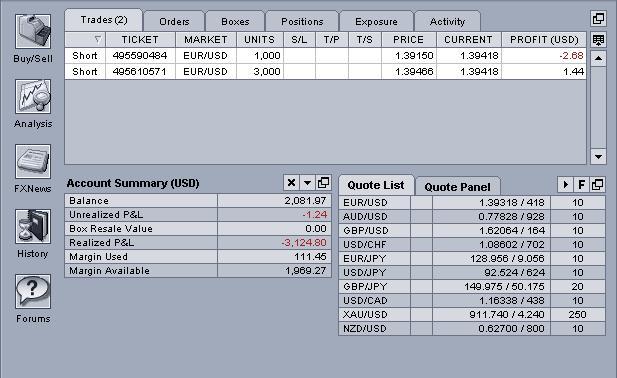
Task: Select the GBP/JPY quote row
Action: click(472, 286)
